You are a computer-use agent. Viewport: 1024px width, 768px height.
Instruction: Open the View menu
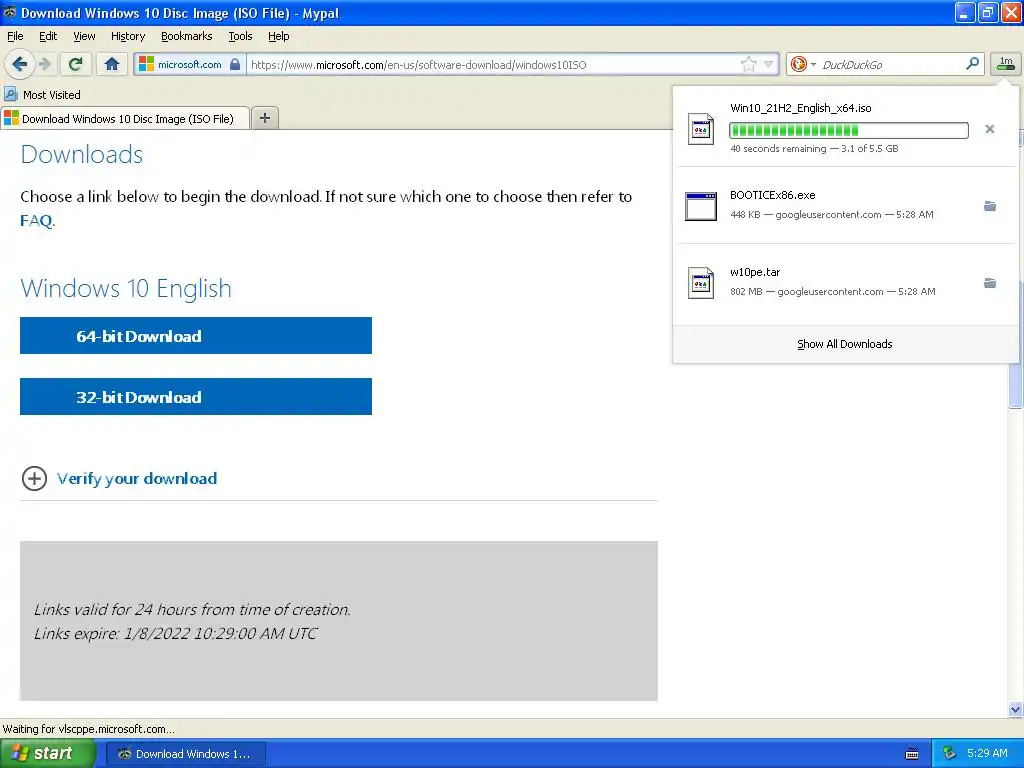[x=84, y=36]
